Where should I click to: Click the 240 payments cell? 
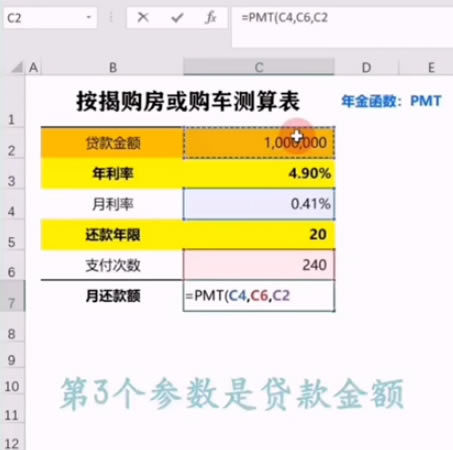click(x=259, y=265)
